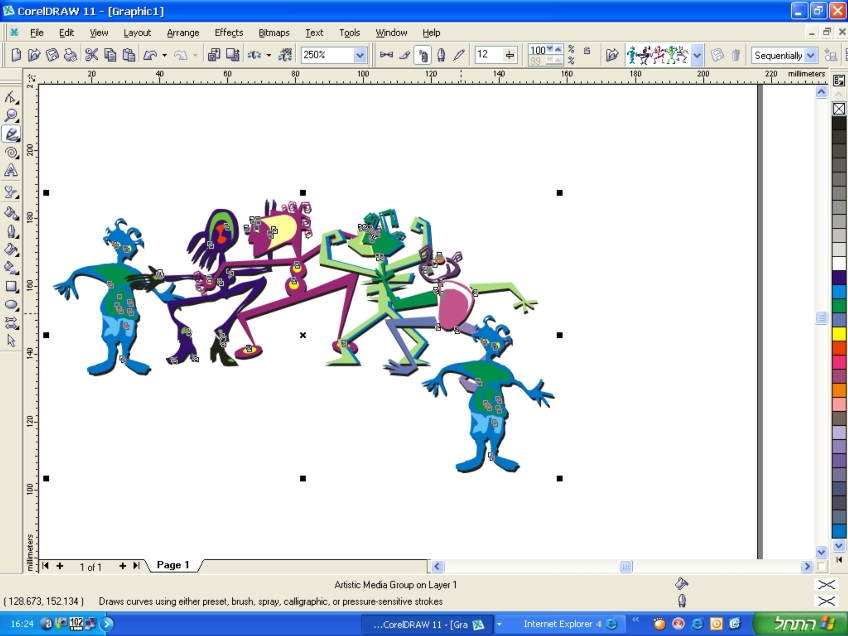Viewport: 848px width, 636px height.
Task: Select the Text tool in toolbox
Action: (x=11, y=171)
